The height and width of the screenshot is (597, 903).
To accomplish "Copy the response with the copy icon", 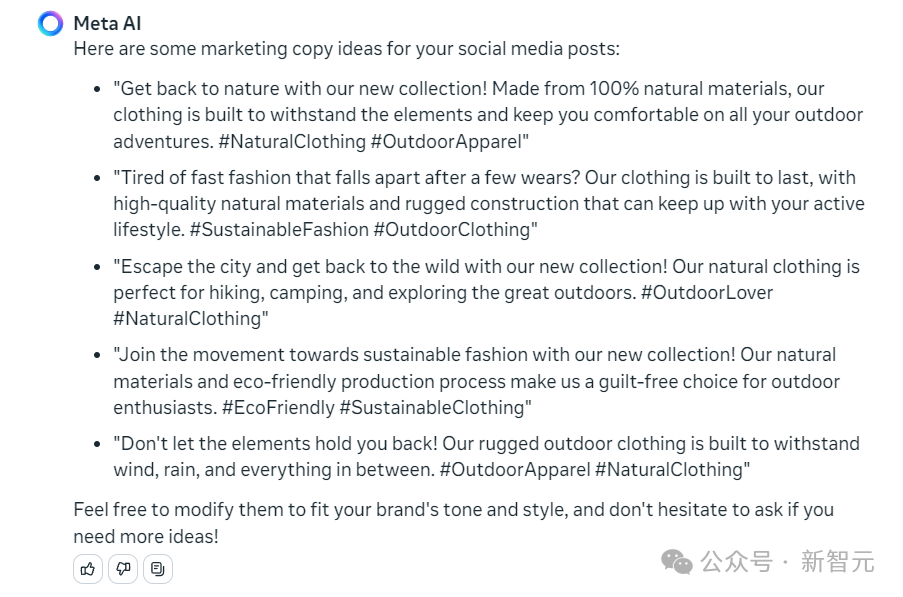I will [158, 569].
